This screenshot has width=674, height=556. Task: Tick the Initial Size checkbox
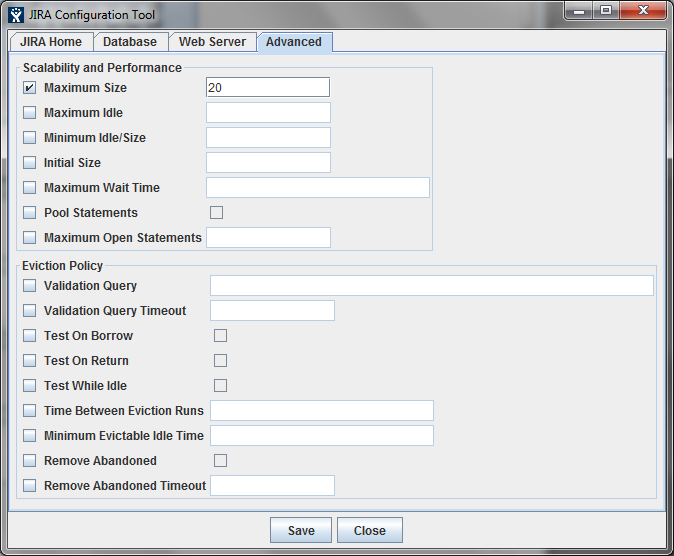click(29, 163)
